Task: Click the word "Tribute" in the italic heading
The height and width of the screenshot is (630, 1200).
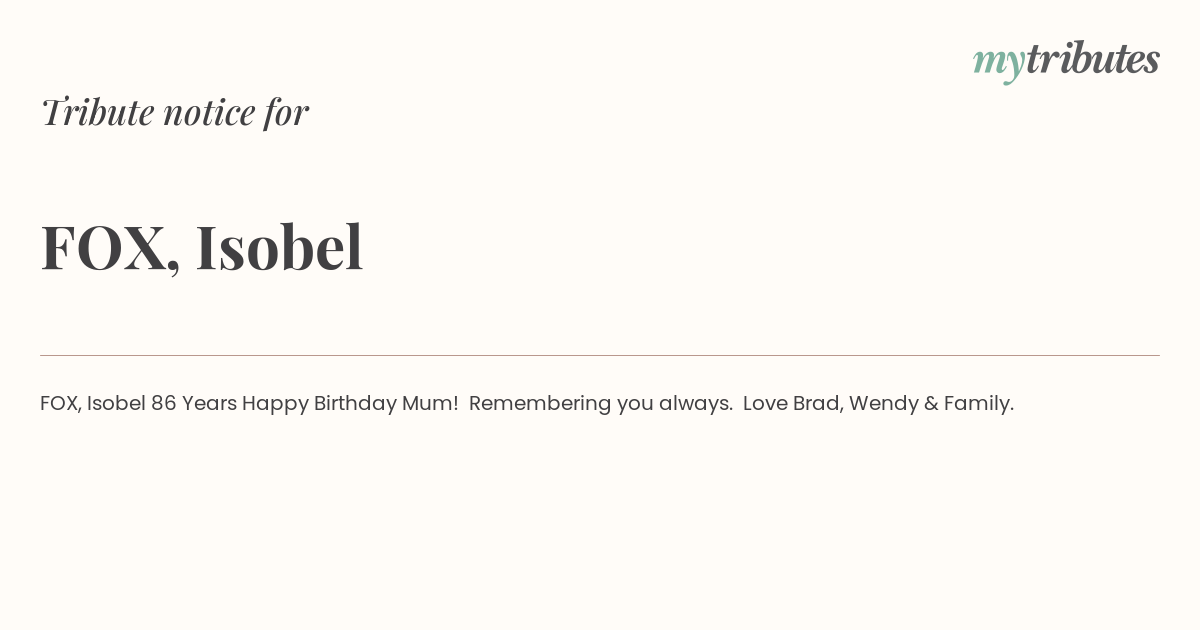Action: click(97, 111)
